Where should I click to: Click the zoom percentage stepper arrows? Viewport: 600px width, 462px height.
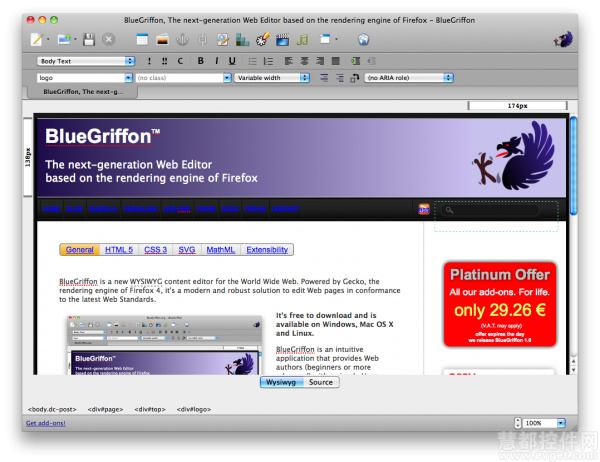[x=518, y=423]
